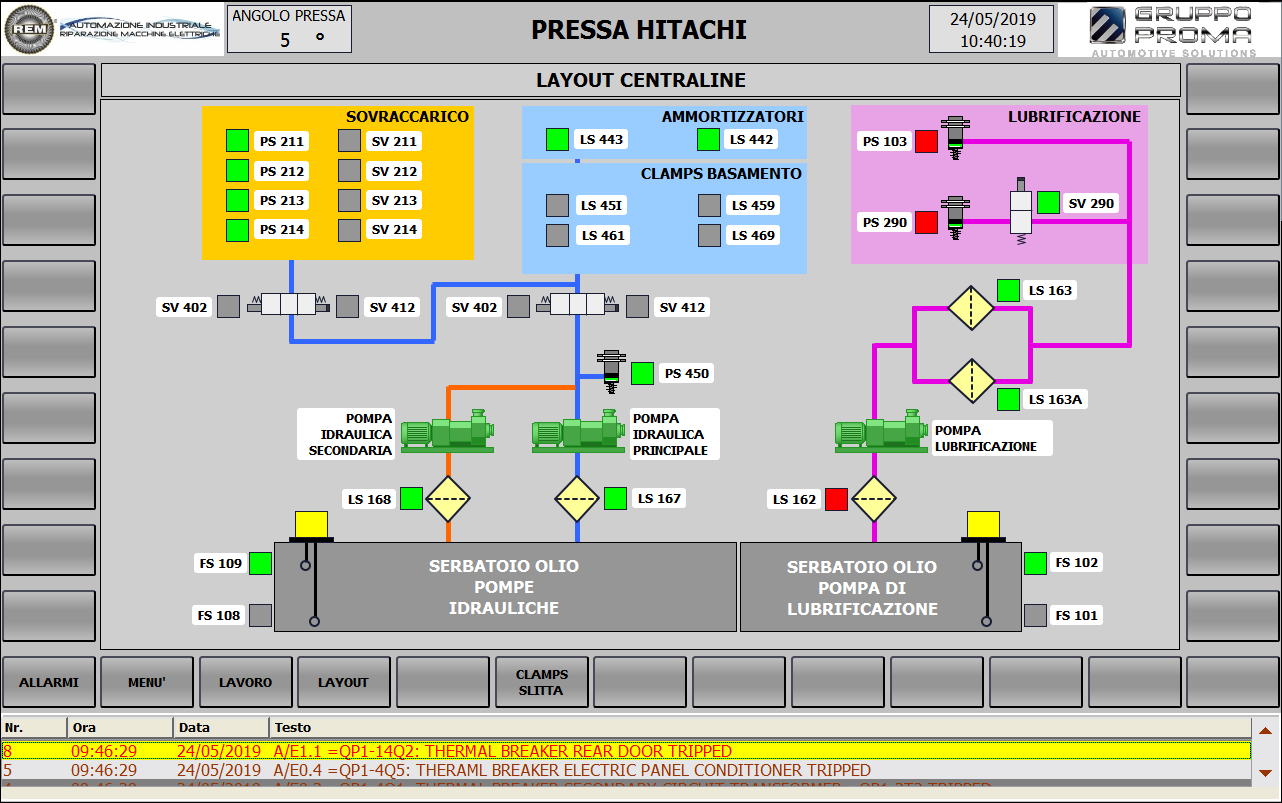Click the PS 213 green status indicator

pyautogui.click(x=237, y=200)
